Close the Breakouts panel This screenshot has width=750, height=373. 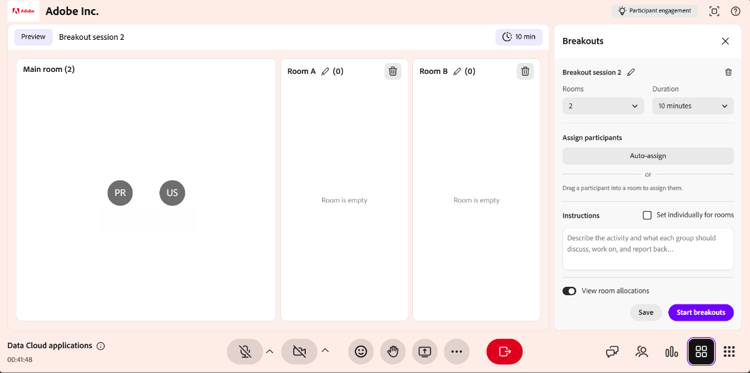[725, 41]
